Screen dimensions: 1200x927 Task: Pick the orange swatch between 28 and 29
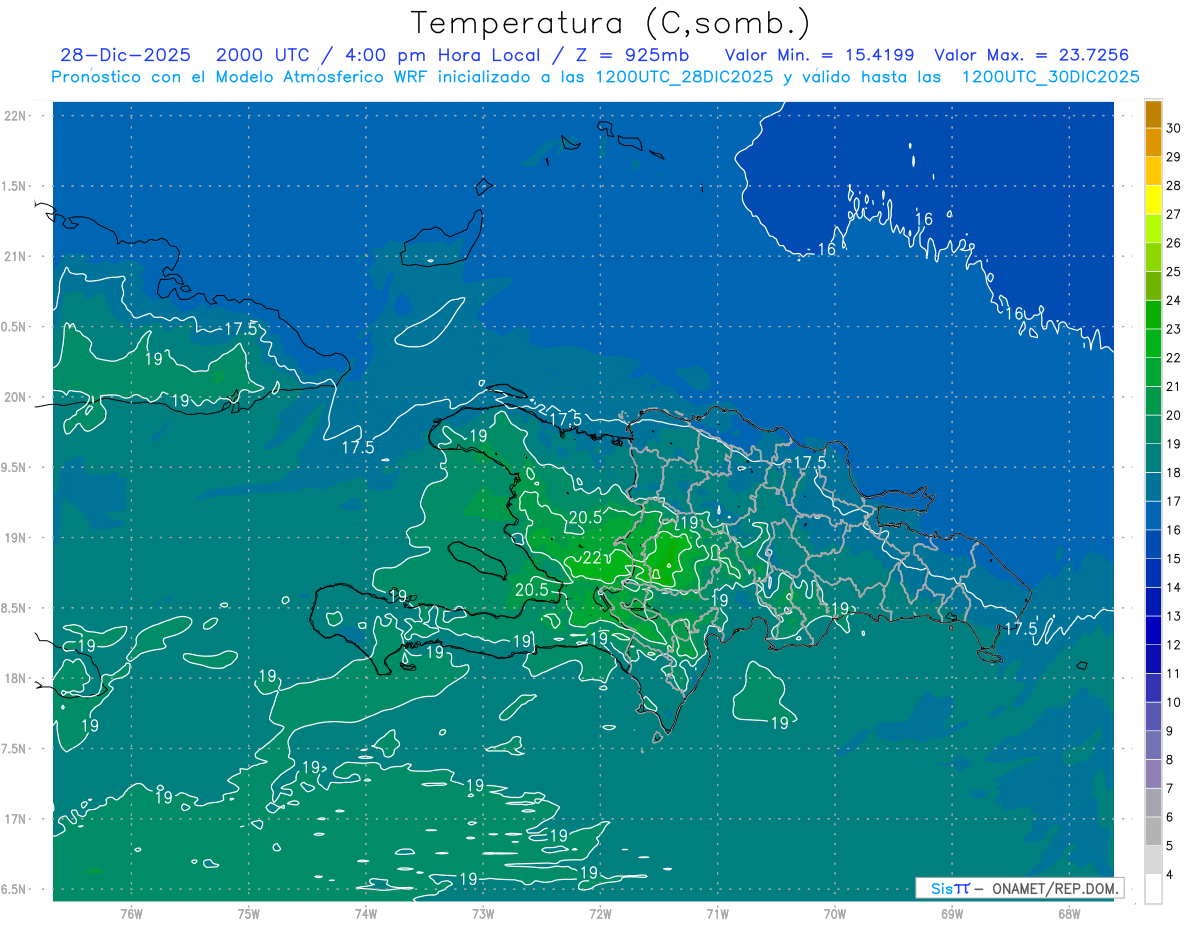pyautogui.click(x=1153, y=171)
